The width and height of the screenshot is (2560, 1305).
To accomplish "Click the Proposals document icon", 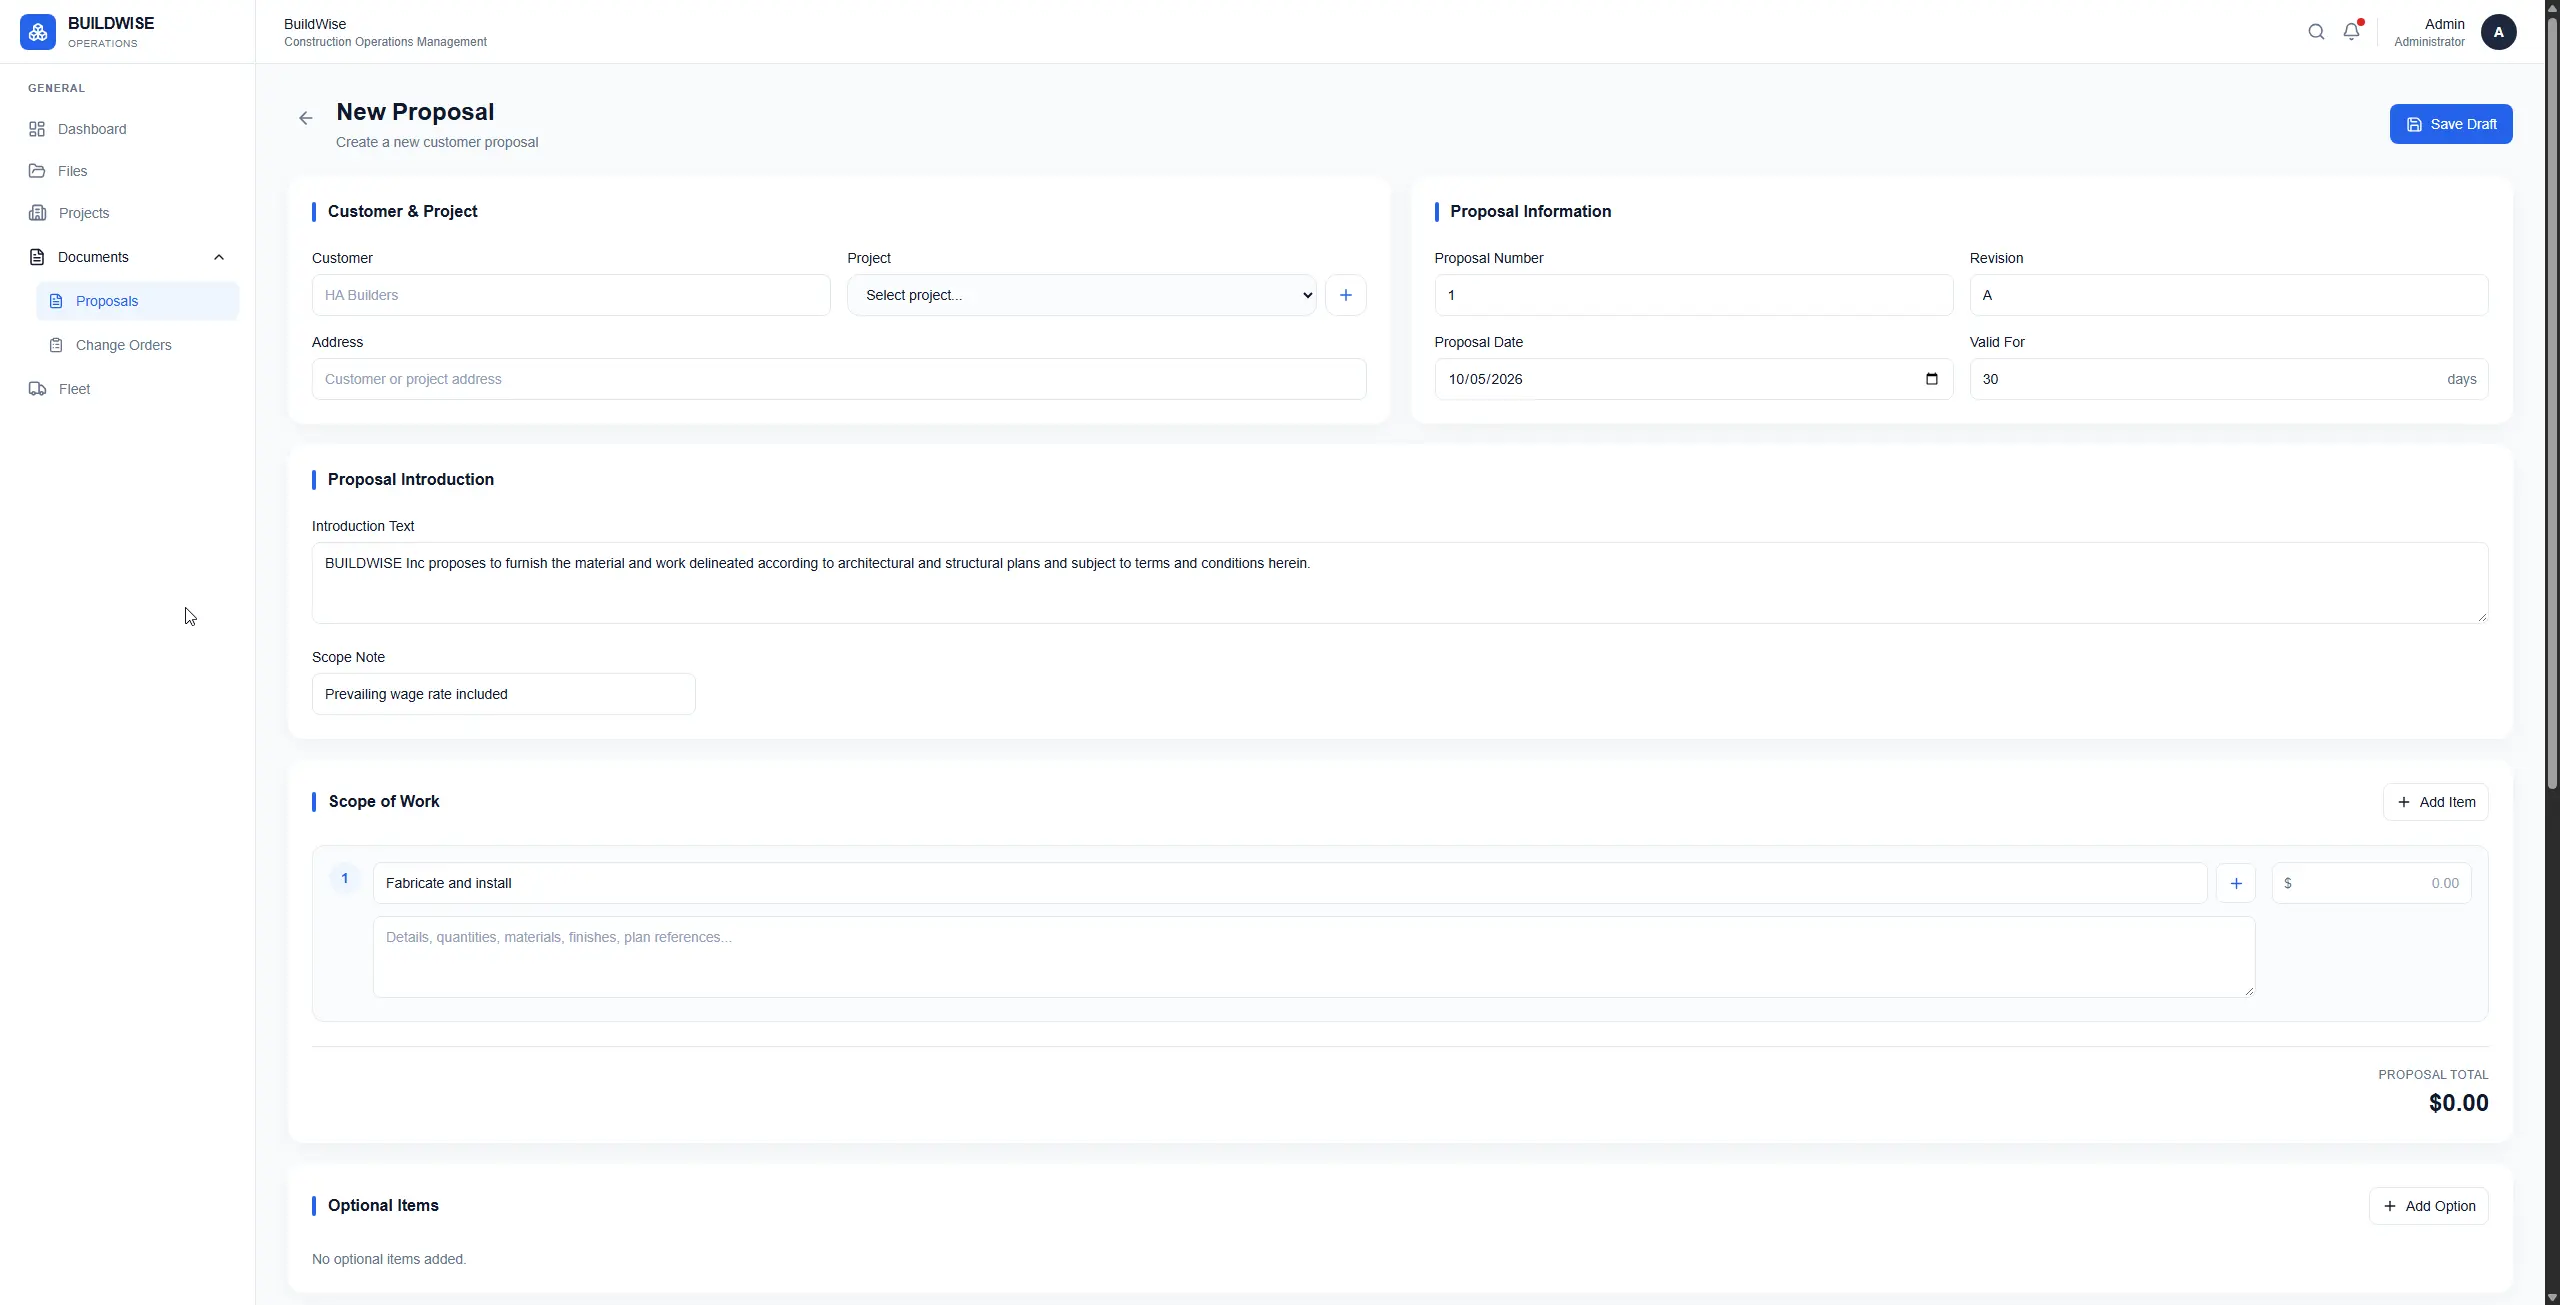I will click(56, 301).
